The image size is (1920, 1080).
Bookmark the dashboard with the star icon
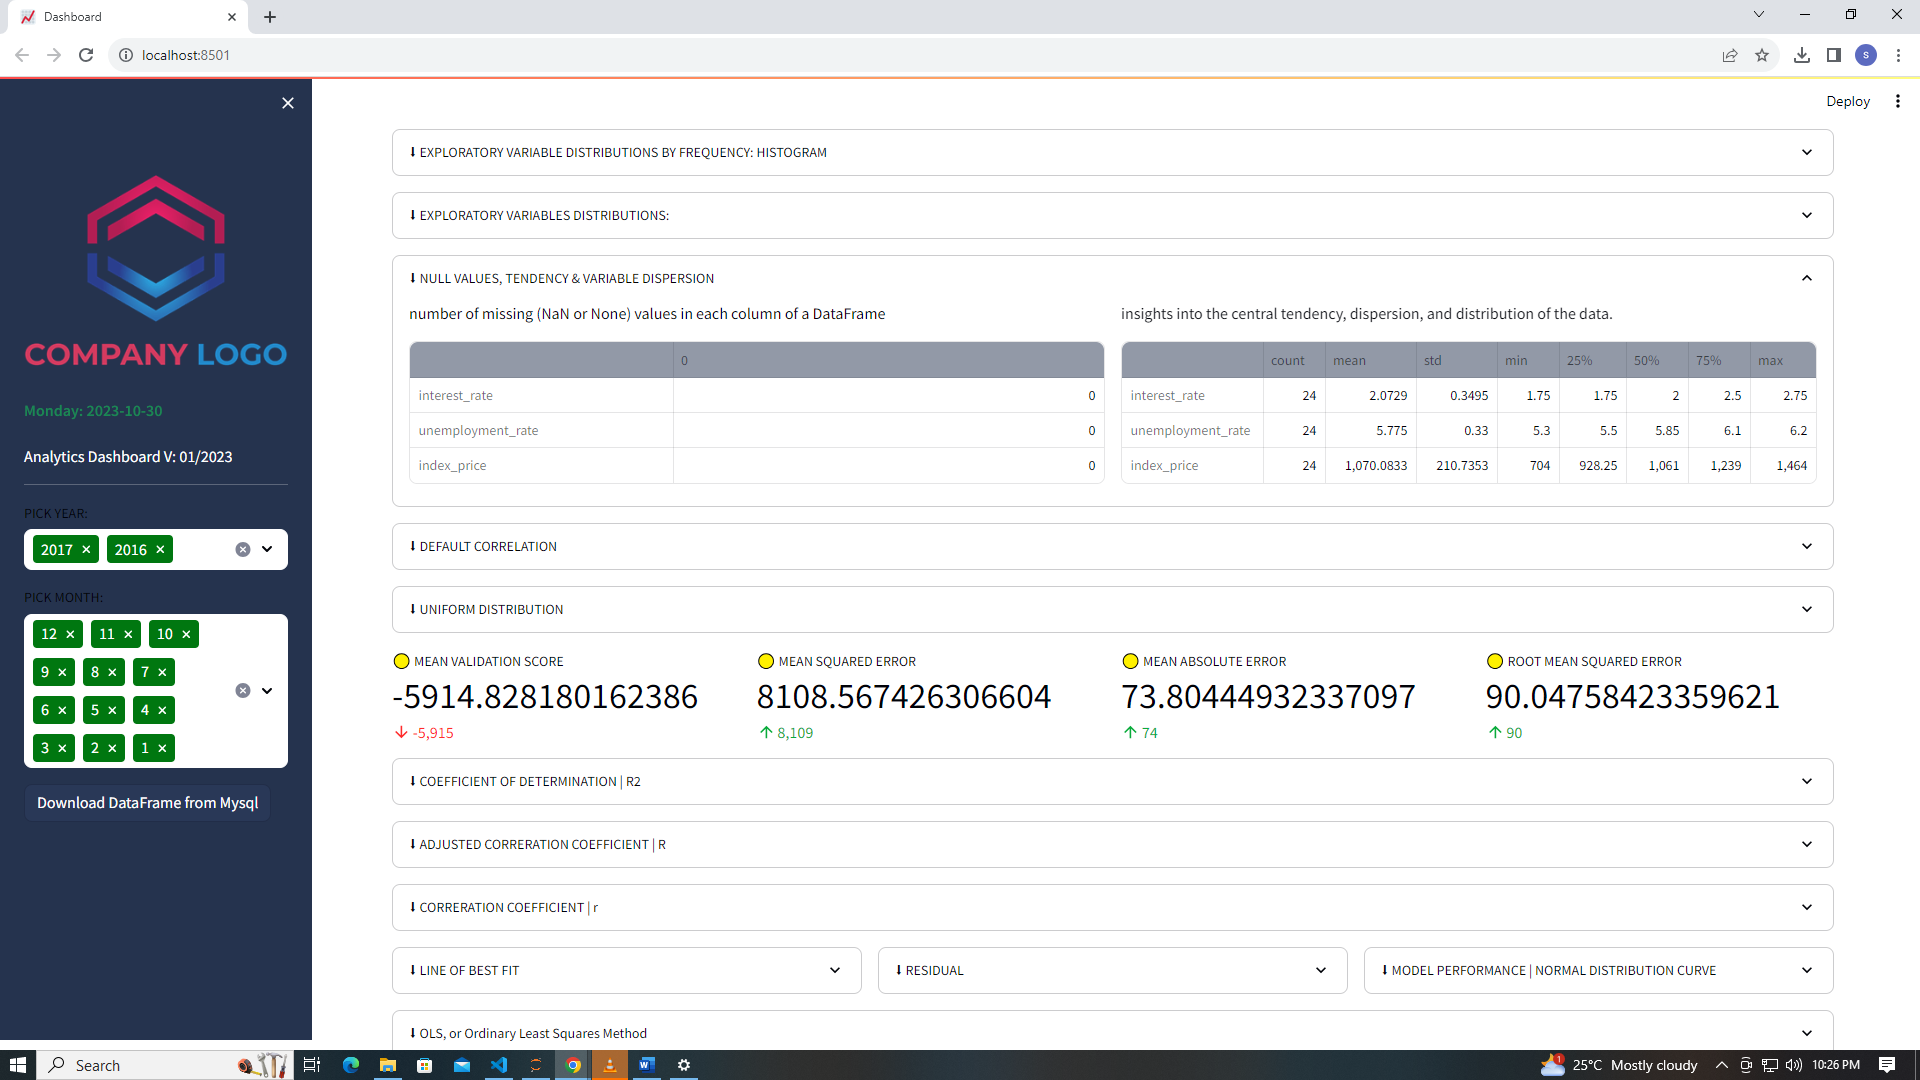point(1763,55)
